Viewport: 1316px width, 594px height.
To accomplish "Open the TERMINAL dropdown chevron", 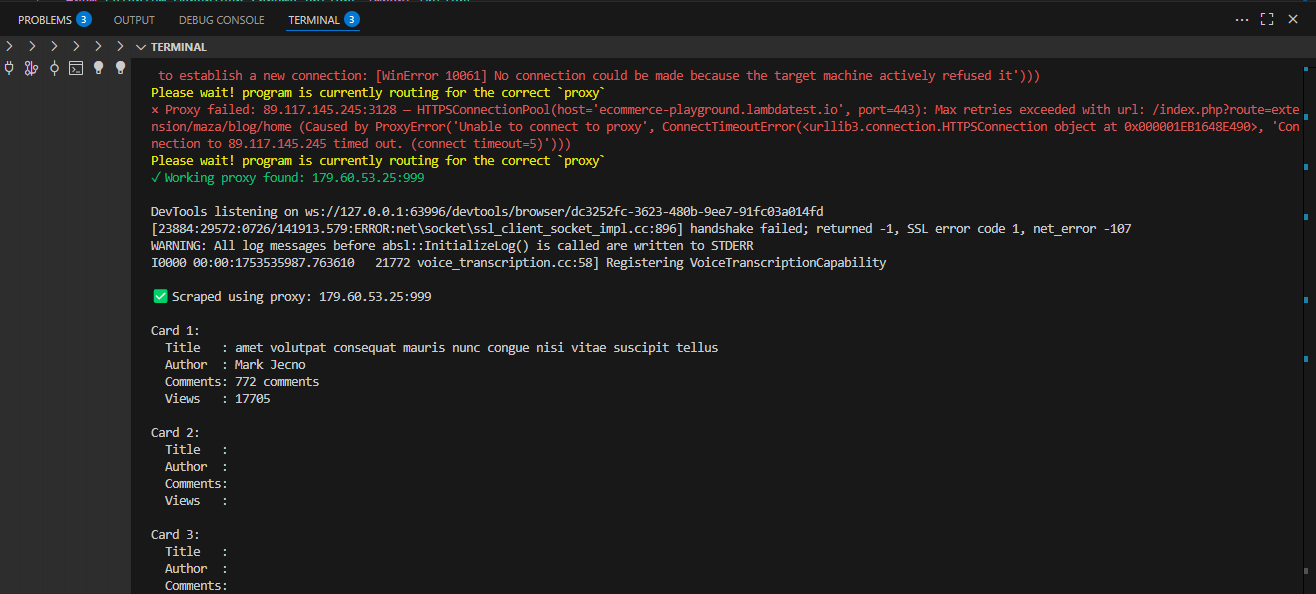I will (140, 46).
